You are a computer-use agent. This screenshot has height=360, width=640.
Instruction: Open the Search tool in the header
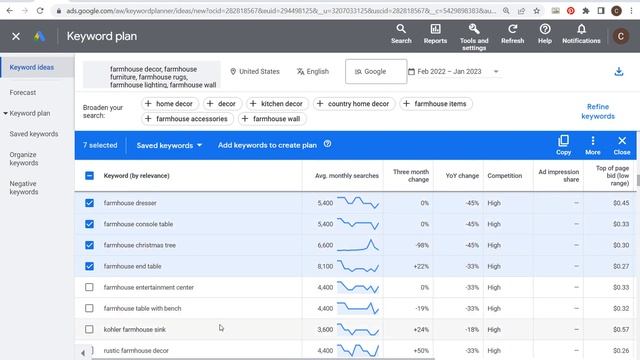tap(401, 34)
